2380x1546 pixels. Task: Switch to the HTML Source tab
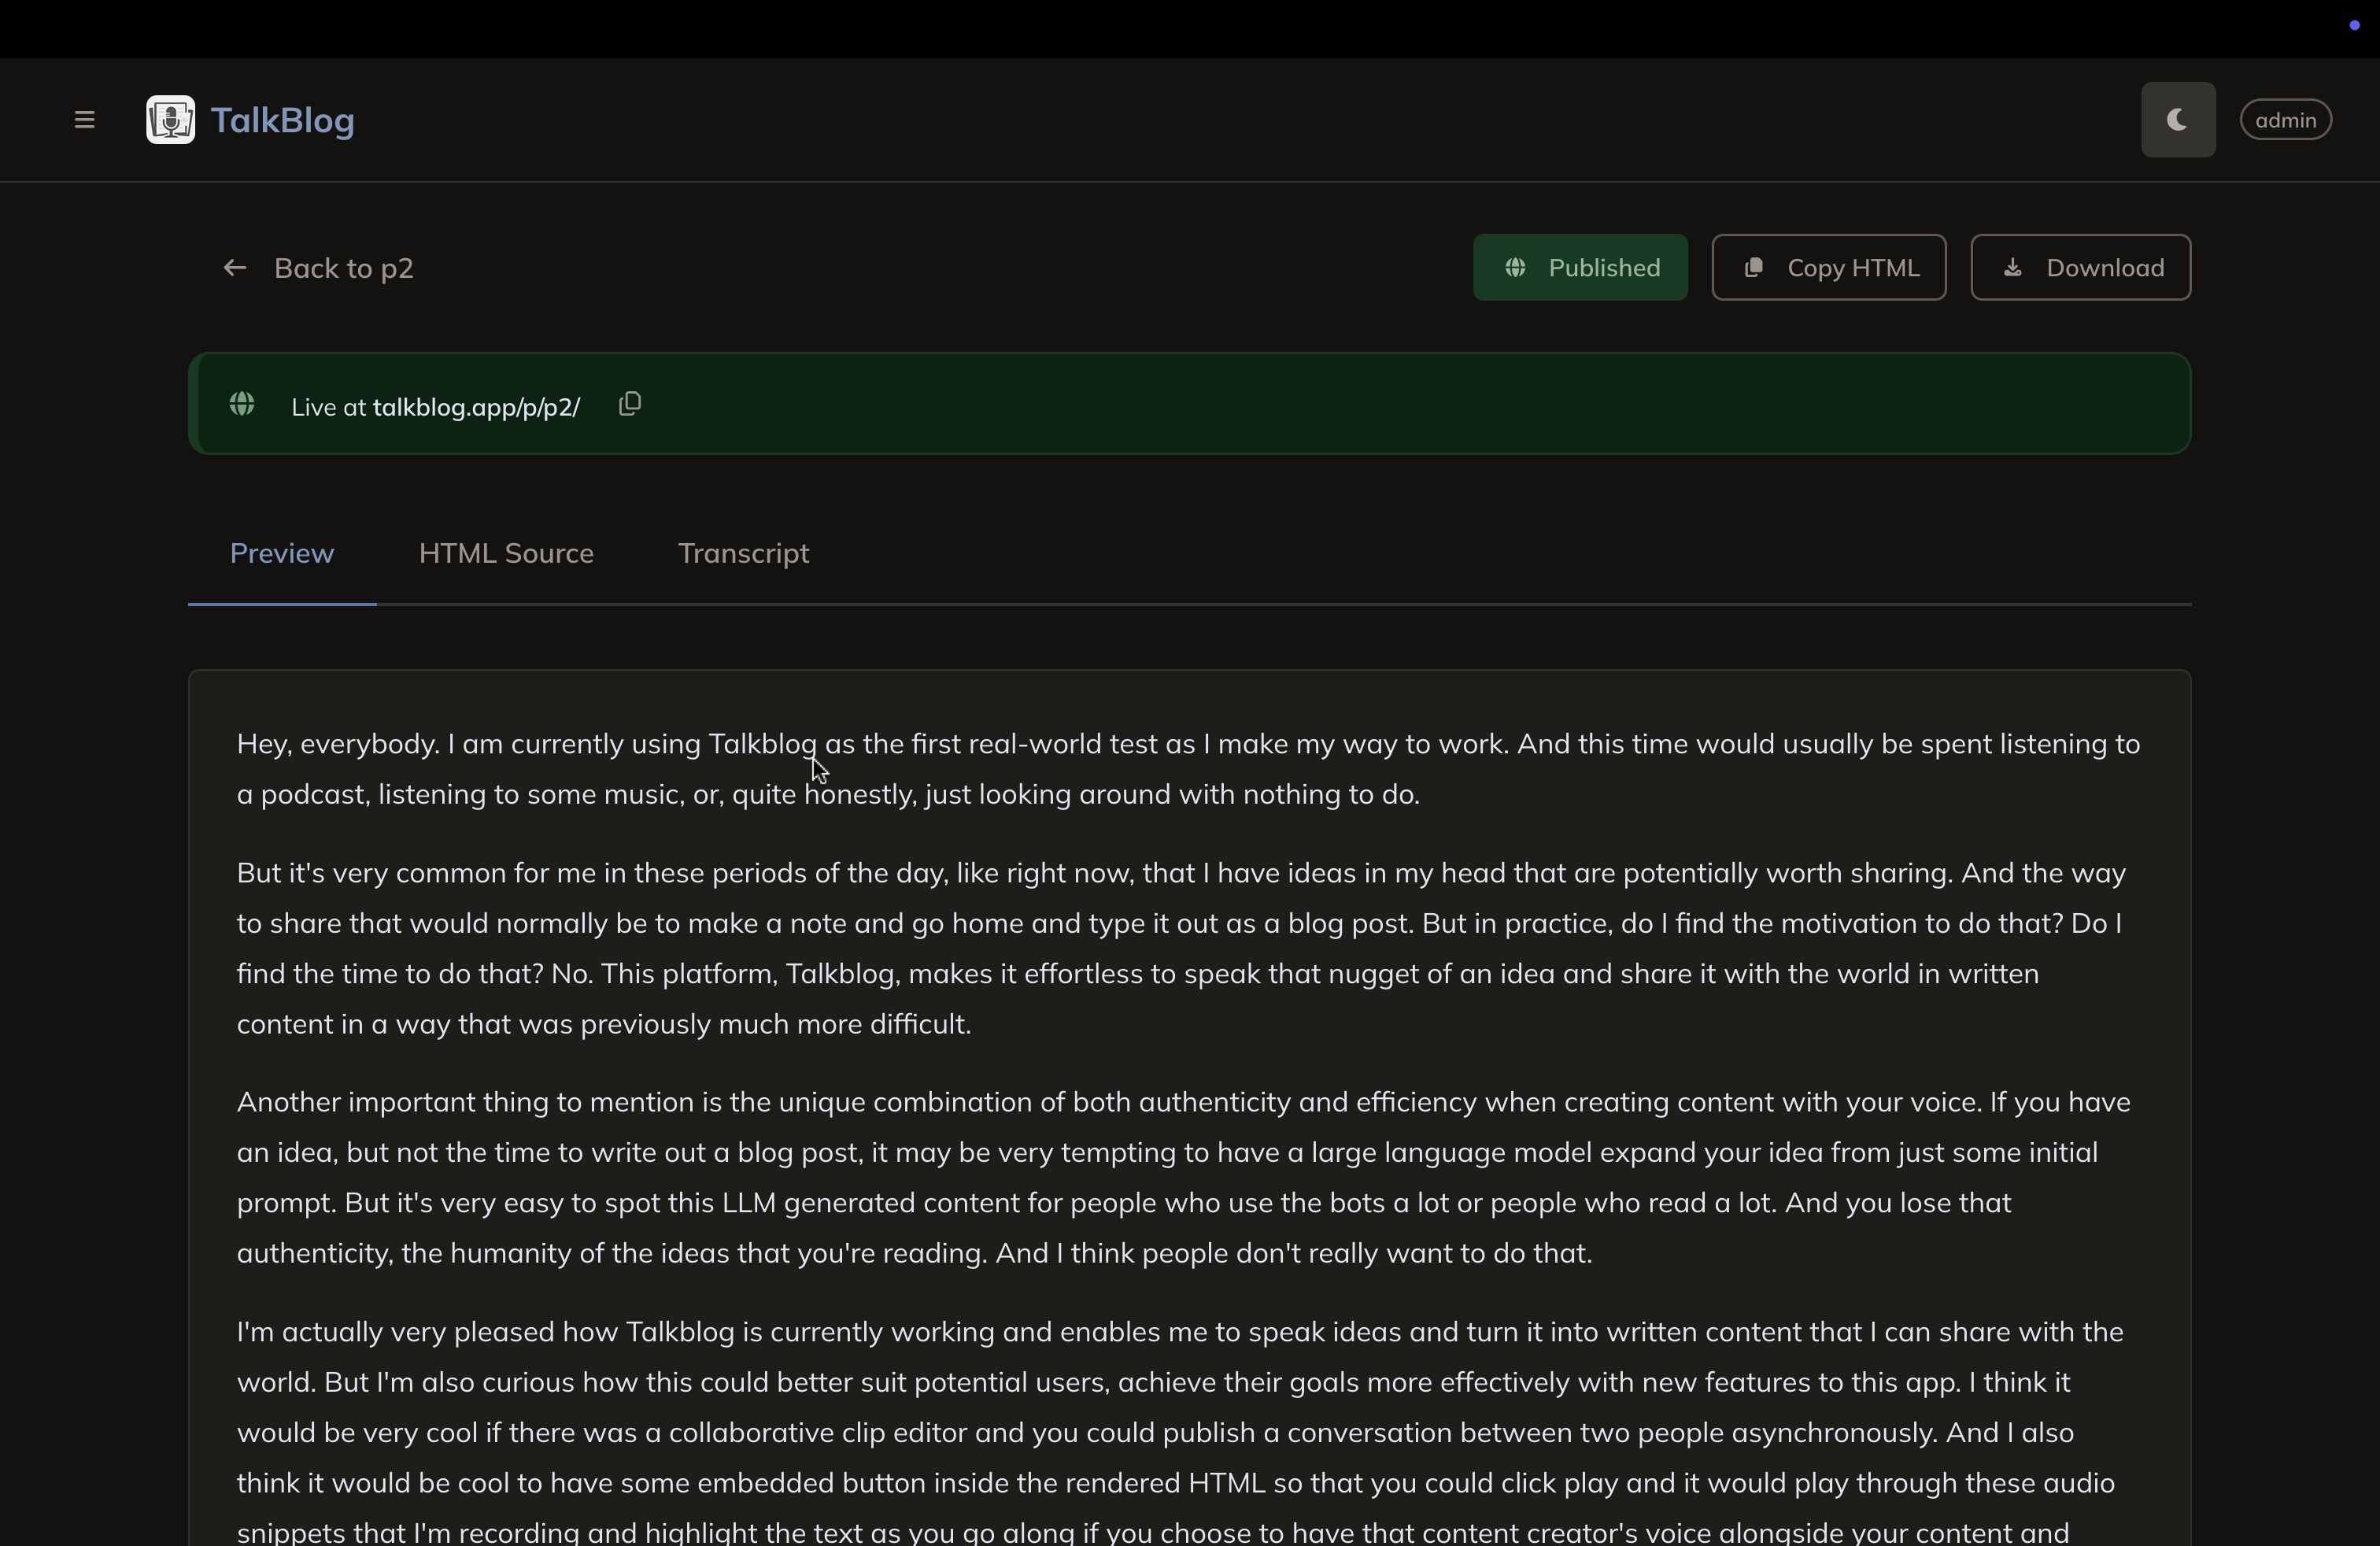coord(506,553)
